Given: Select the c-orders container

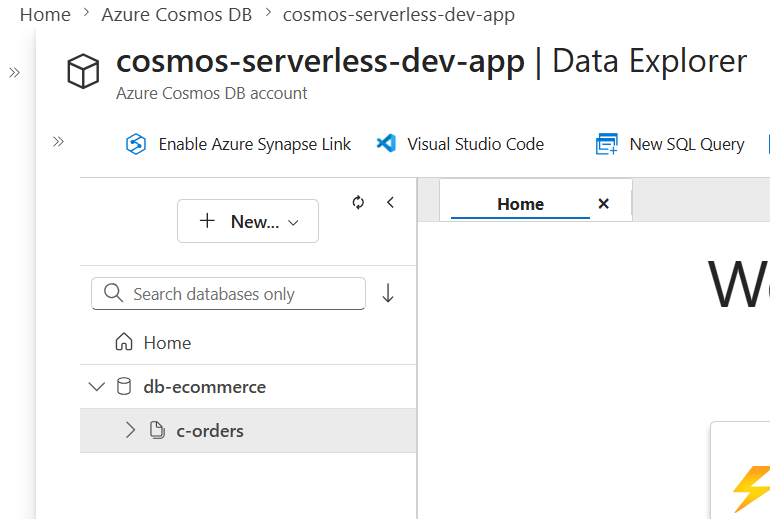Looking at the screenshot, I should tap(248, 431).
